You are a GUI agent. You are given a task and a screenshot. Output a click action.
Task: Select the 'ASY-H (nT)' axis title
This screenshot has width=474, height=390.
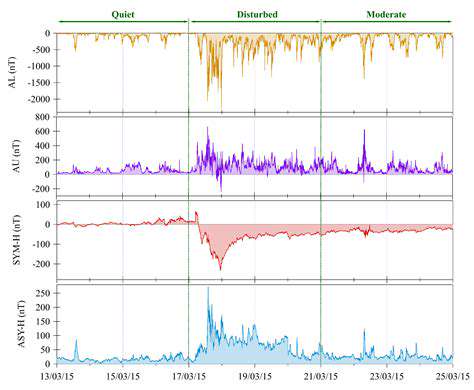pos(22,324)
